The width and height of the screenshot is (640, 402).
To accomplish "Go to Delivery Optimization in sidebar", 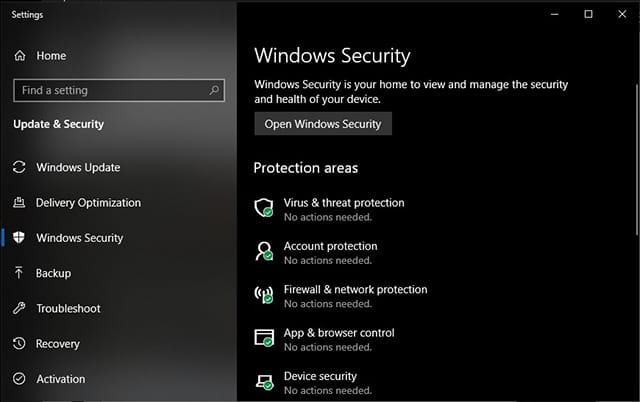I will click(88, 203).
